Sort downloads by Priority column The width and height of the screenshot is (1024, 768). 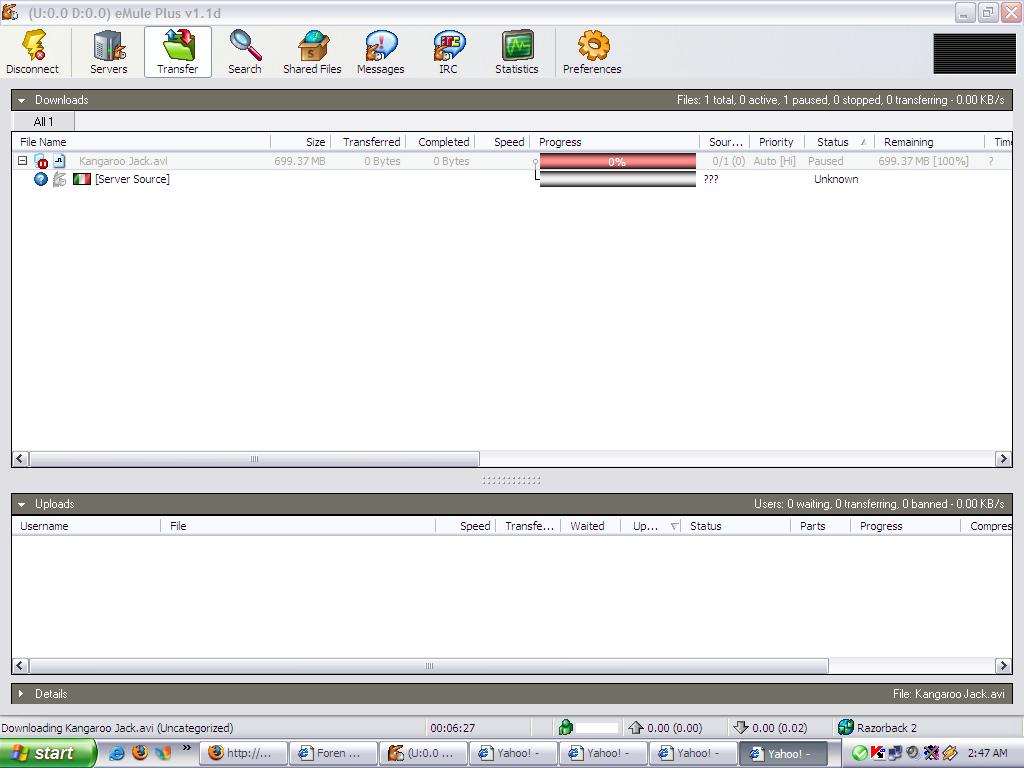[x=776, y=142]
